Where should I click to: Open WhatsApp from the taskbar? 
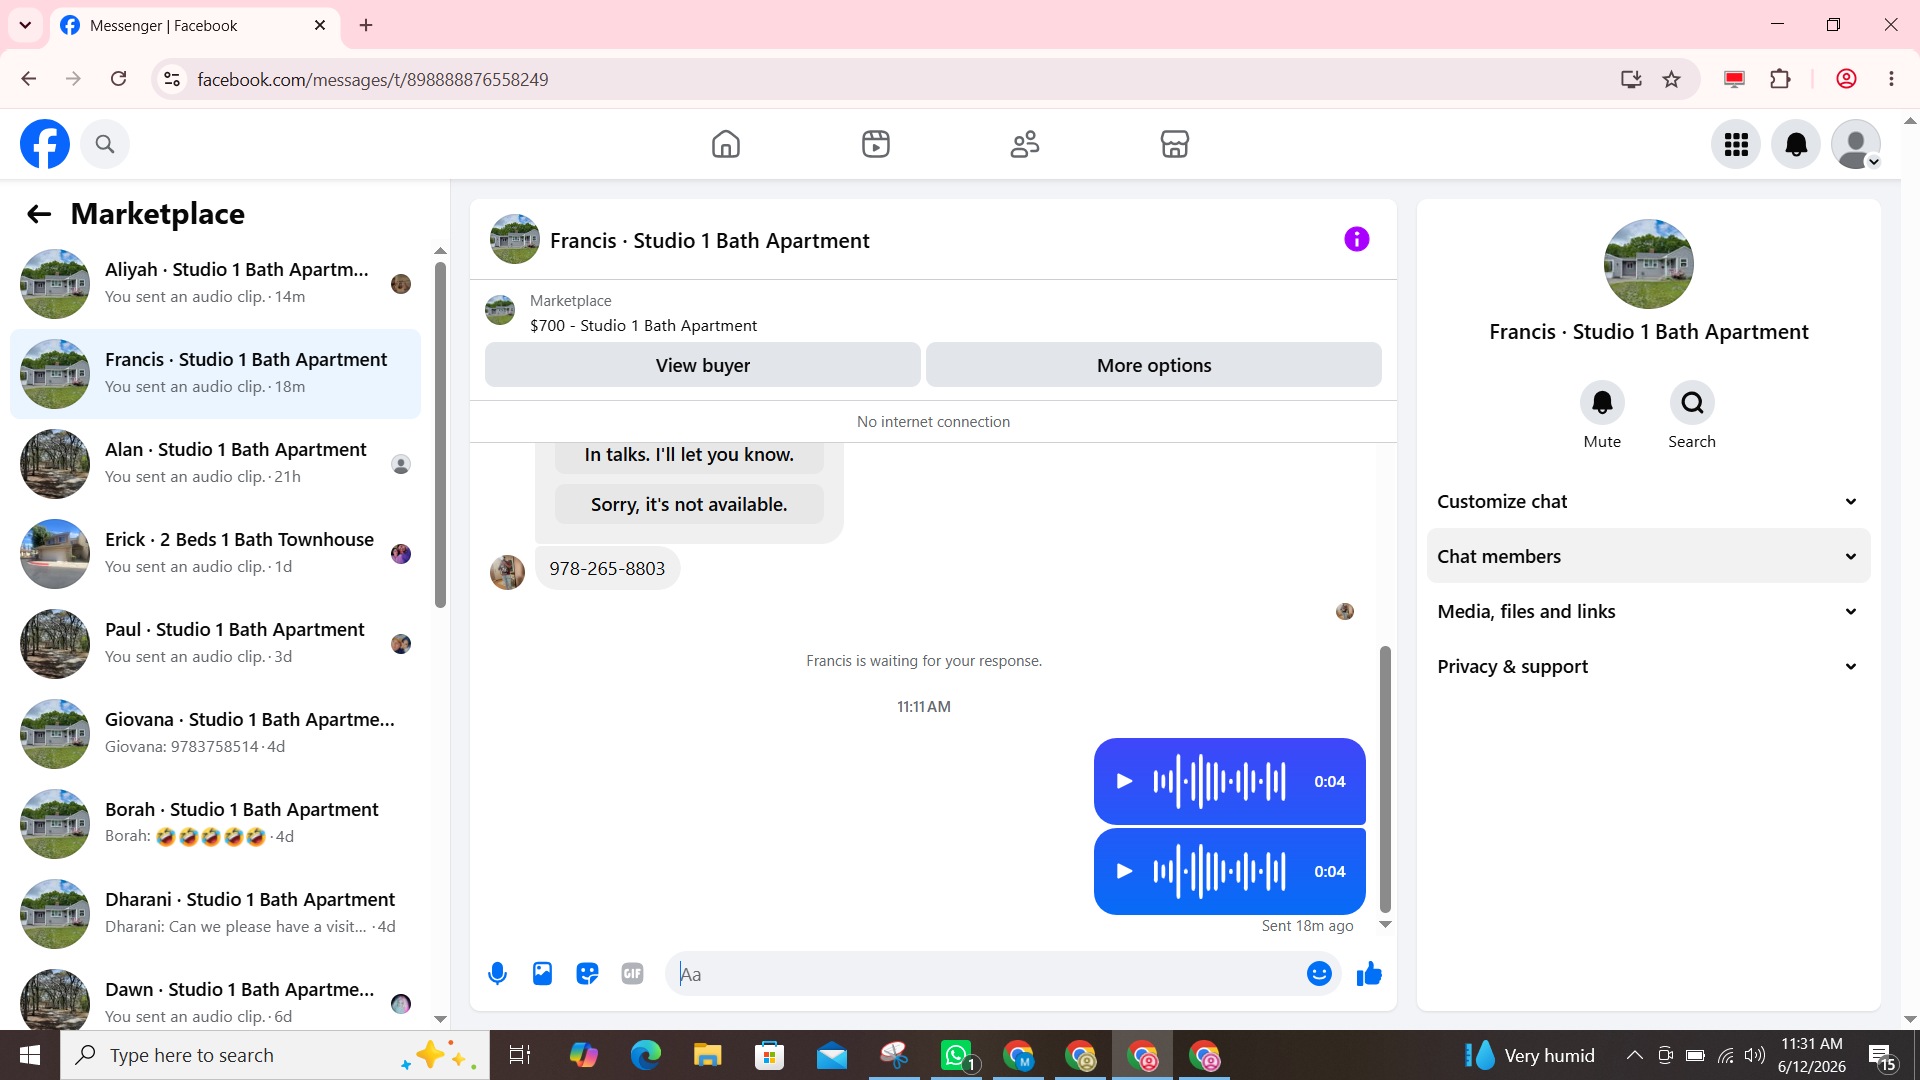[x=956, y=1055]
